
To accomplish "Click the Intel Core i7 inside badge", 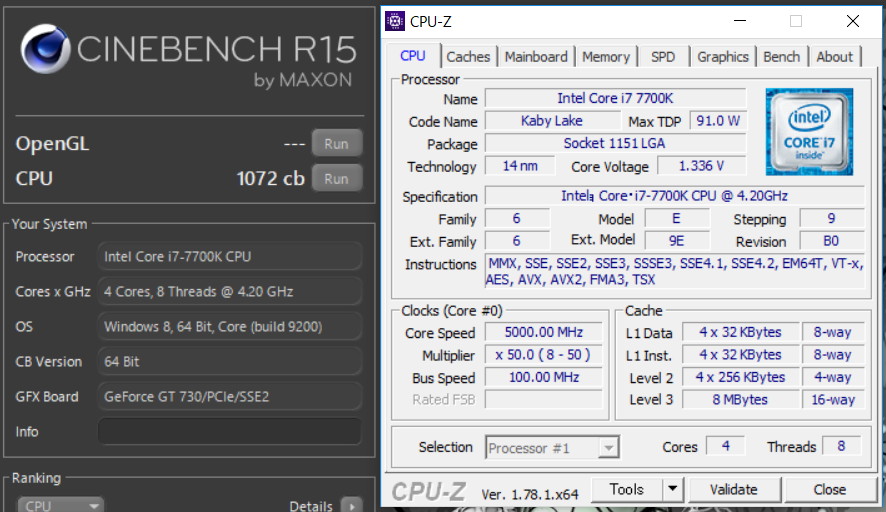I will click(809, 132).
